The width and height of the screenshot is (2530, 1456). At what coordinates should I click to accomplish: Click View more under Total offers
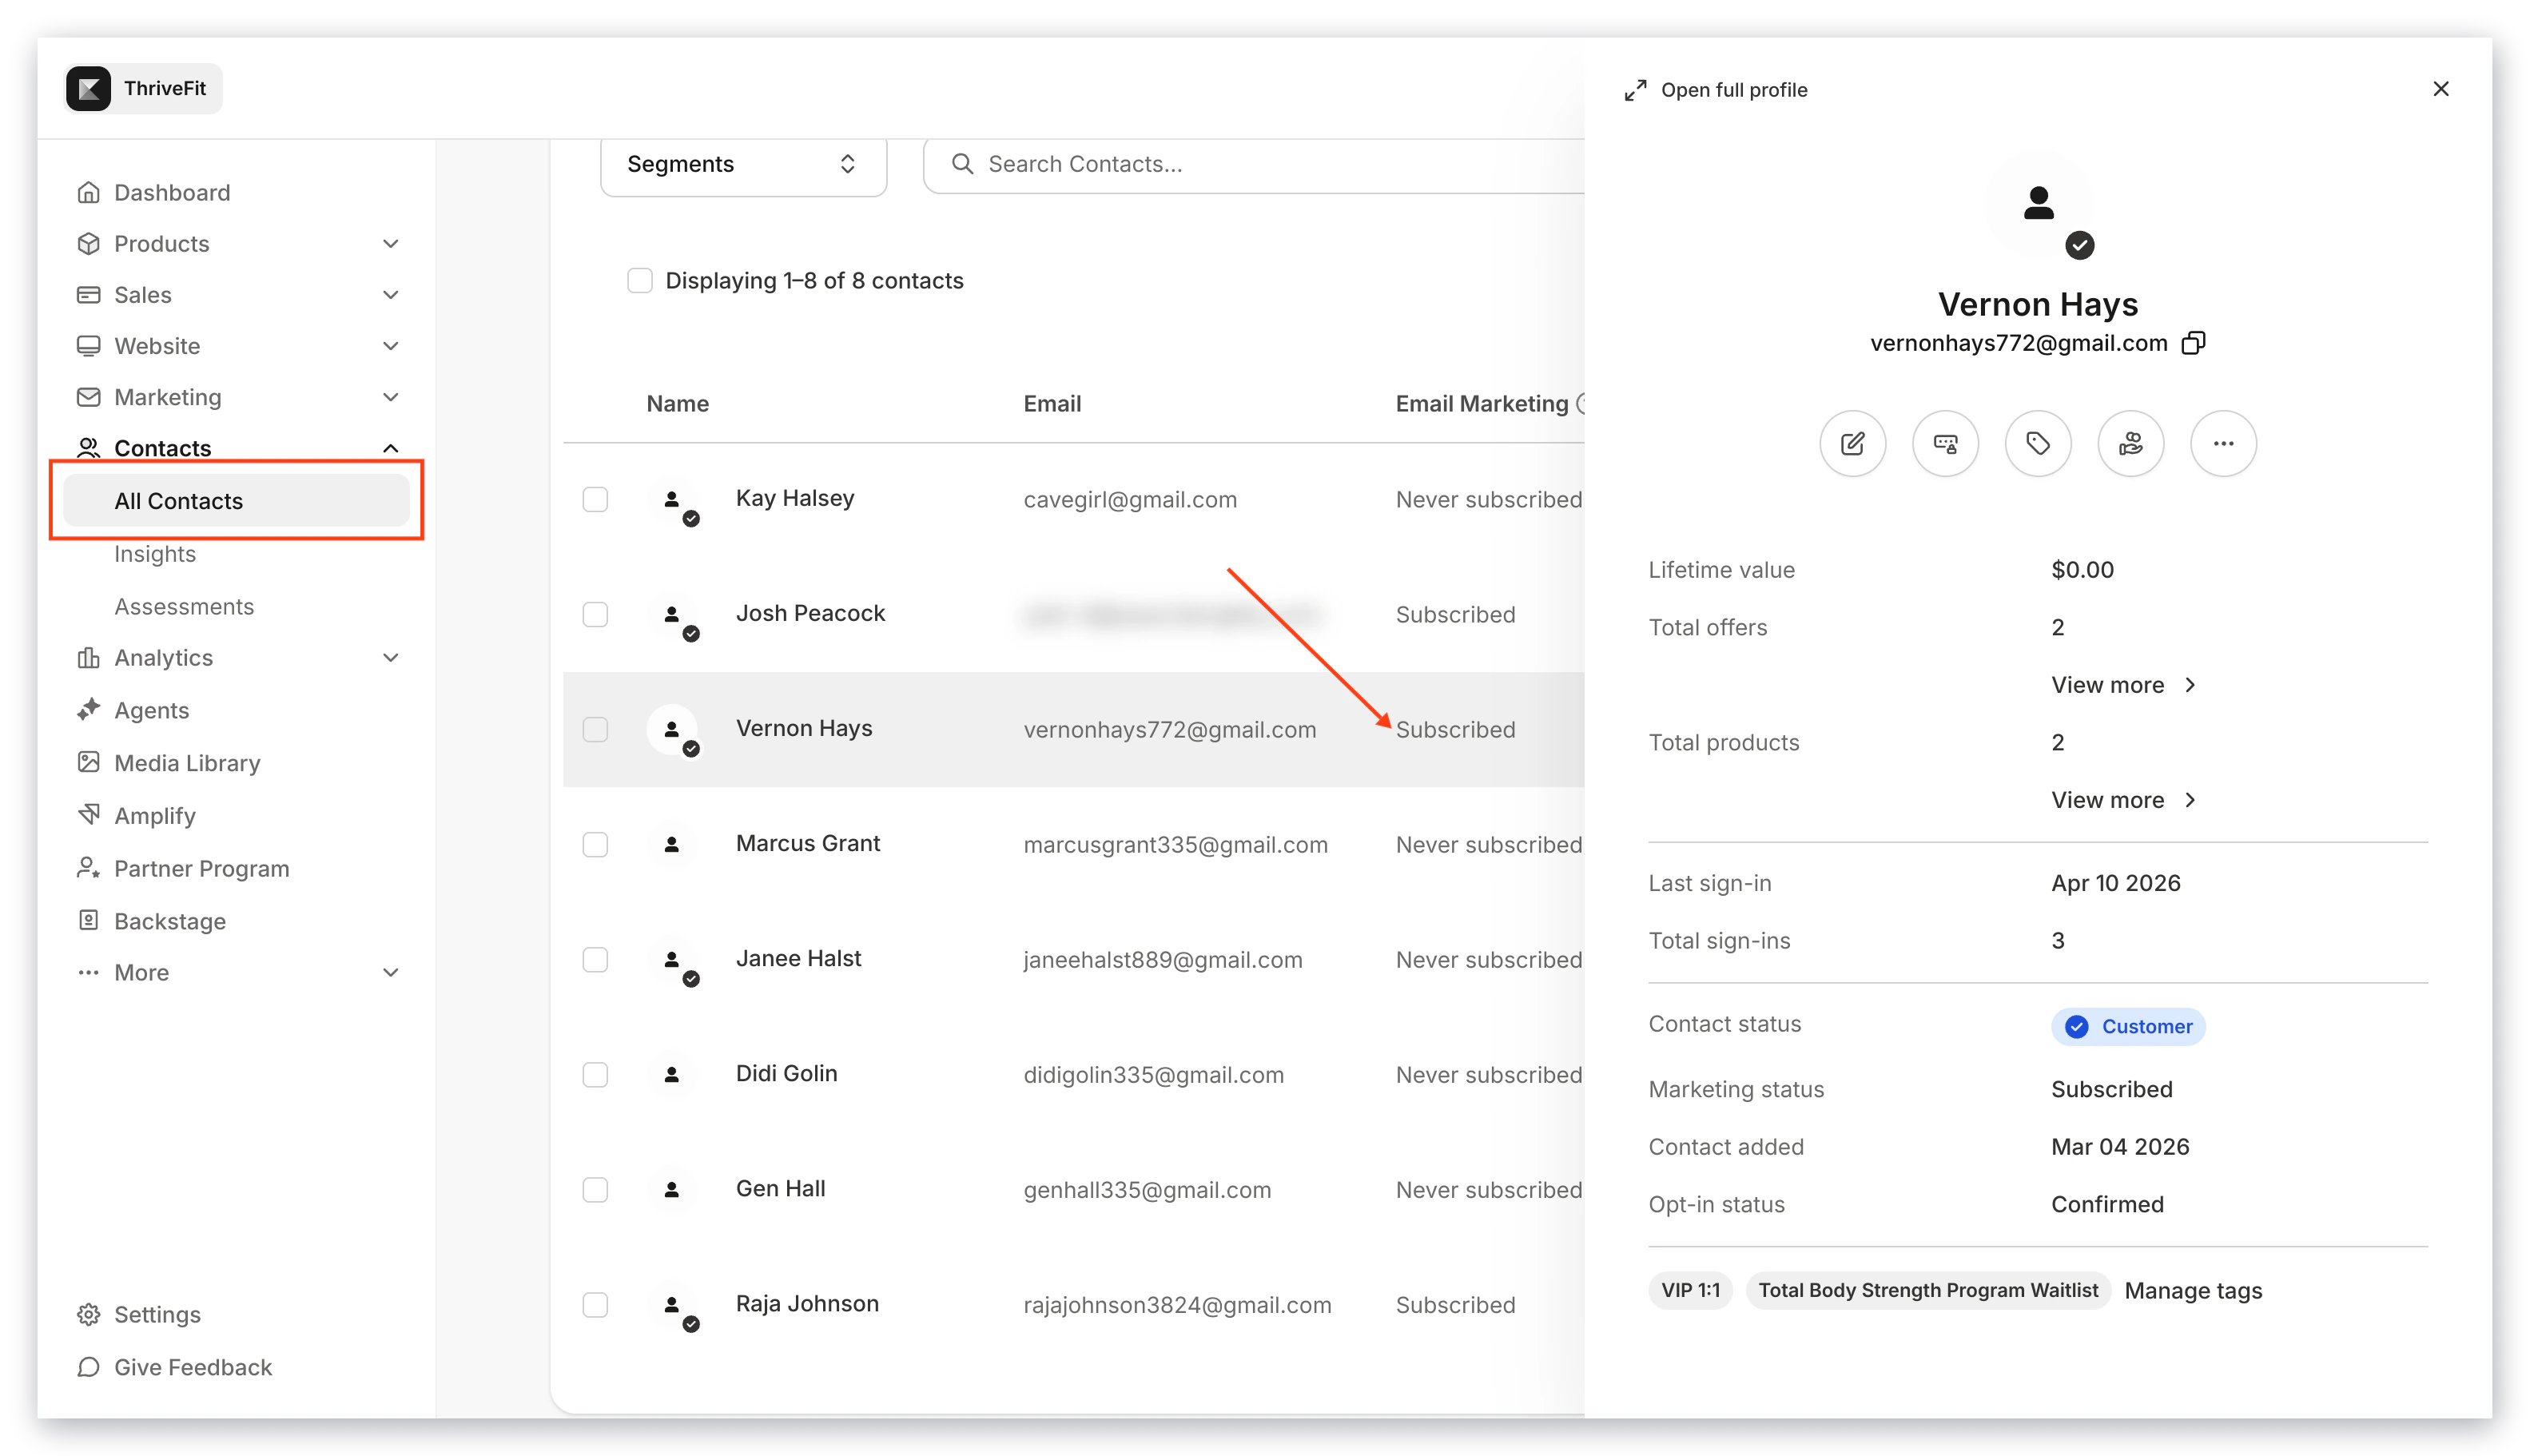pyautogui.click(x=2123, y=685)
